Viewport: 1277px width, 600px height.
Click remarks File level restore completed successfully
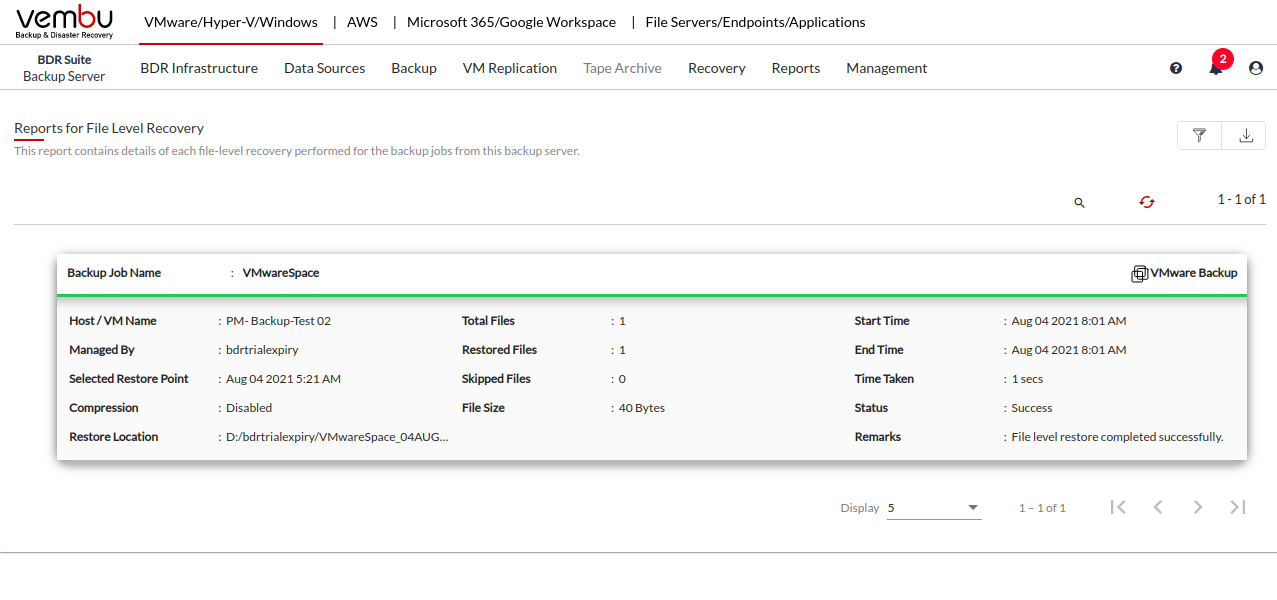point(1117,437)
